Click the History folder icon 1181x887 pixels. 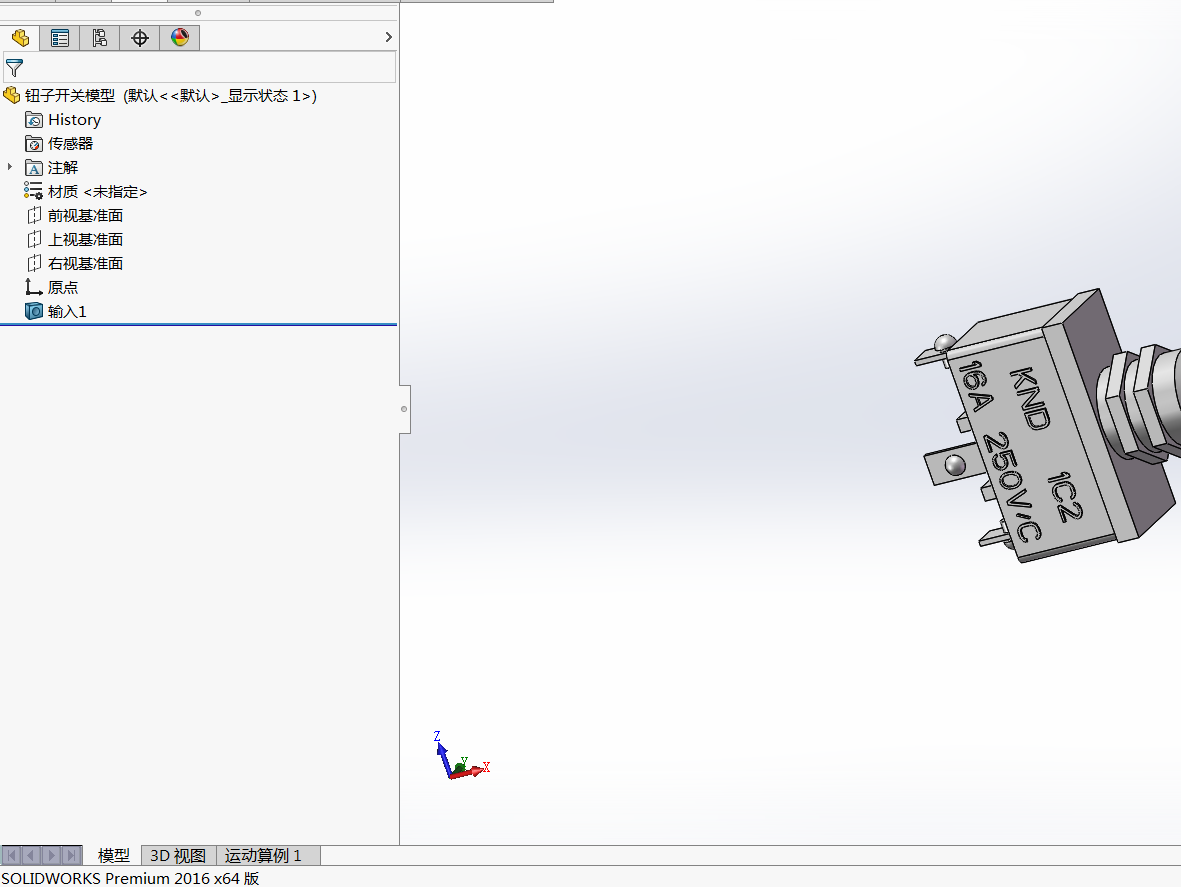coord(34,120)
